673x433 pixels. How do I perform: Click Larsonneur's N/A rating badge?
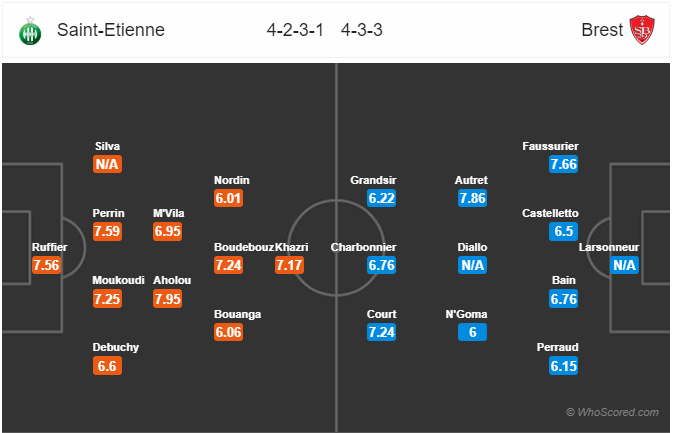(x=624, y=265)
